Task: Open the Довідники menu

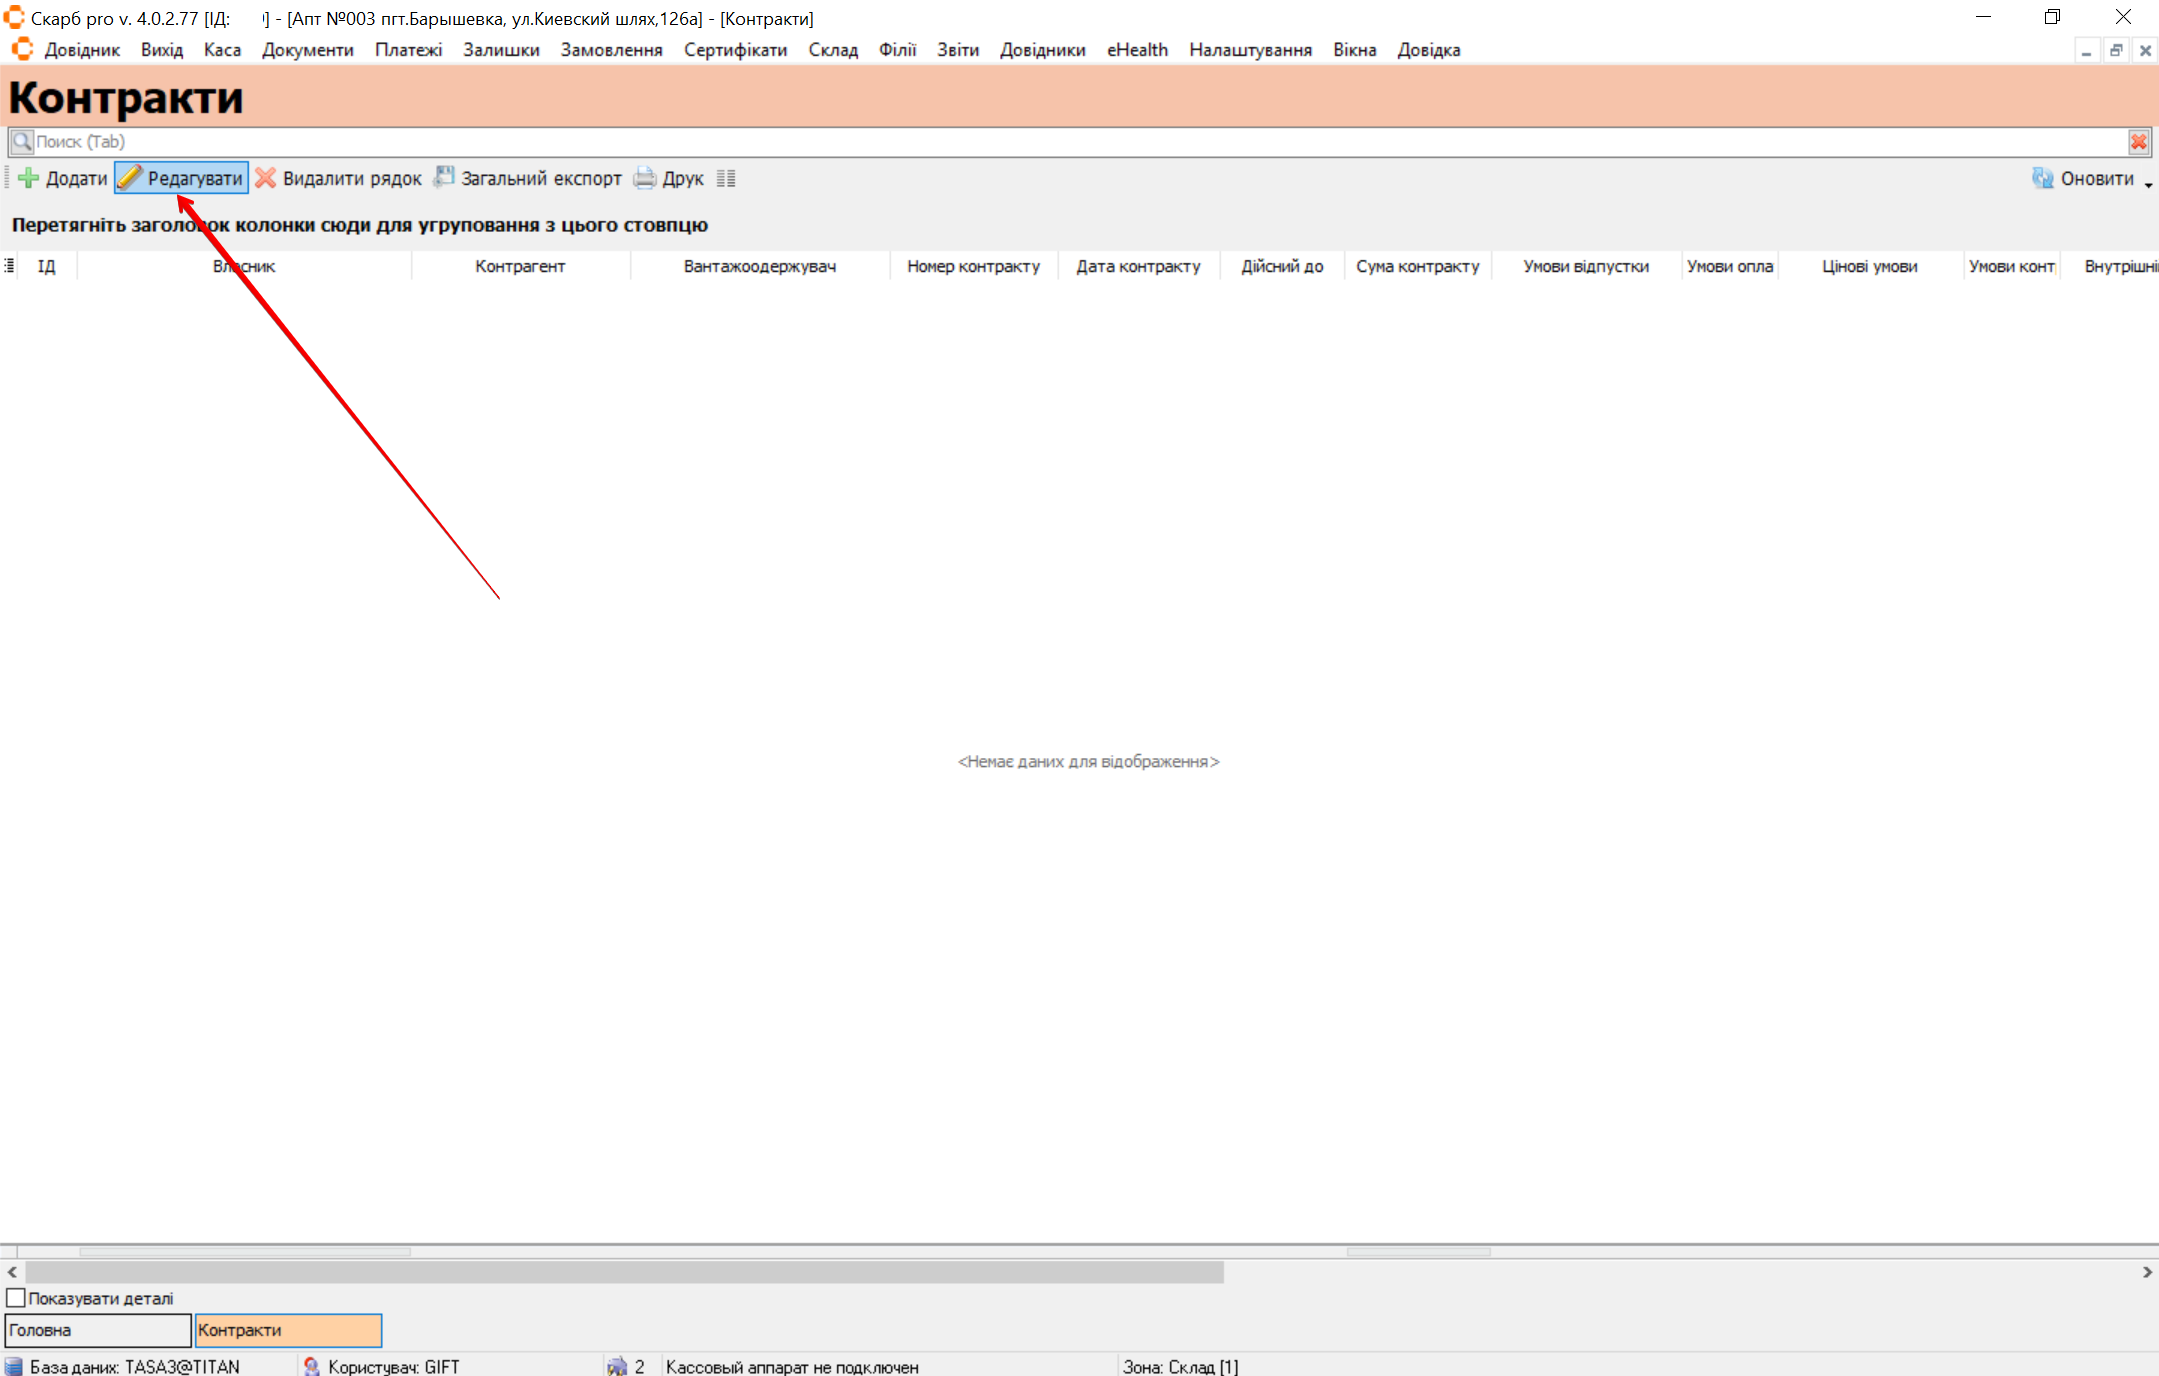Action: point(1042,50)
